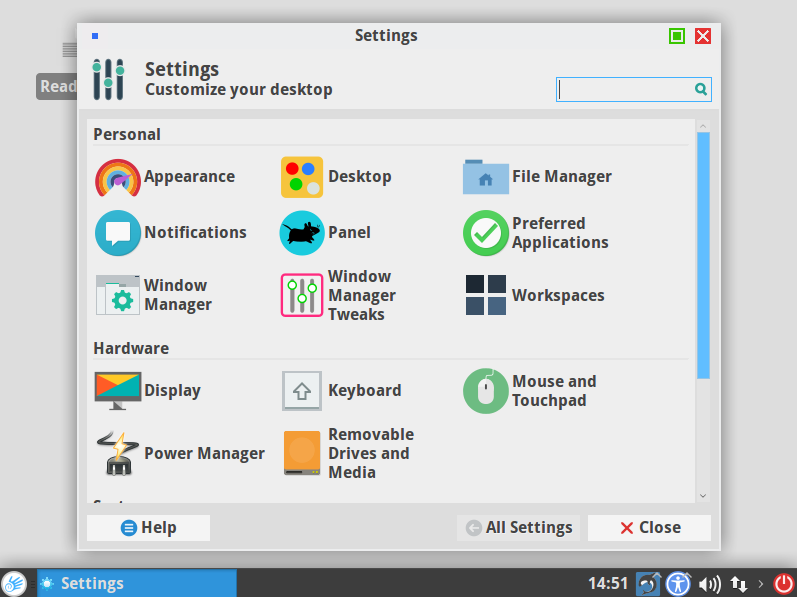This screenshot has height=597, width=797.
Task: Click the volume icon in taskbar
Action: pyautogui.click(x=709, y=583)
